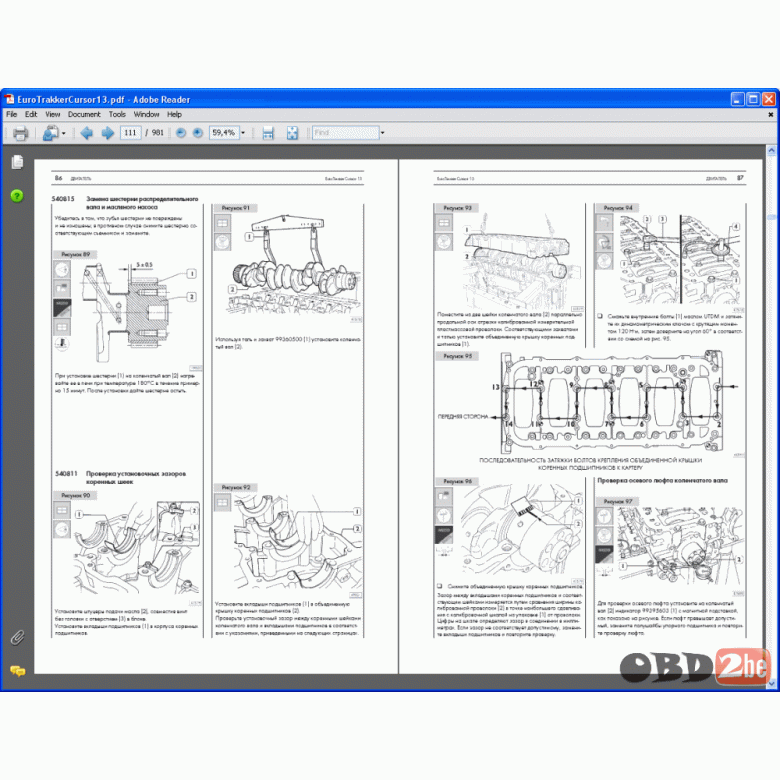The width and height of the screenshot is (780, 780).
Task: Click the Рисунок 89 figure label
Action: coord(75,254)
